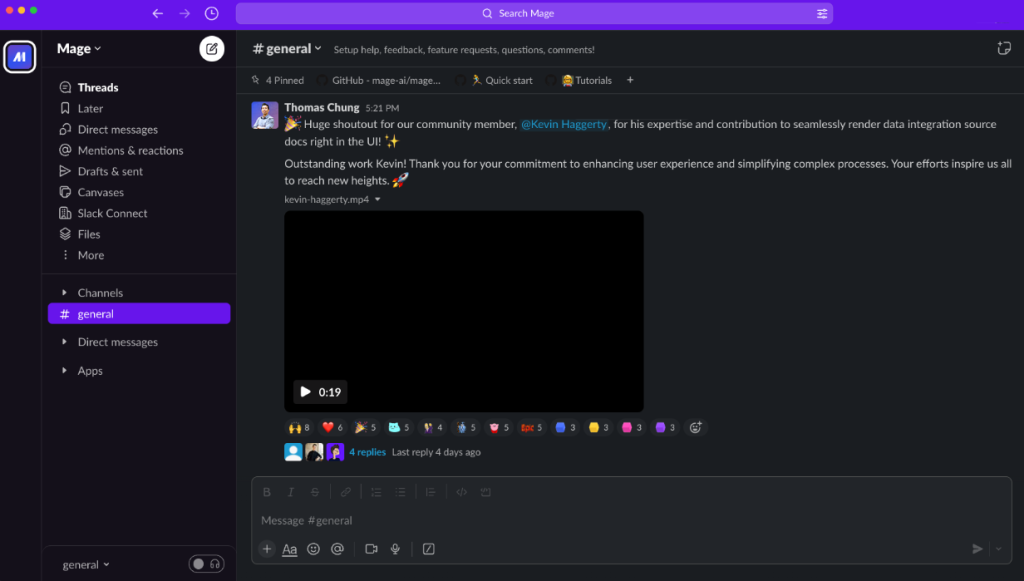Select the highlighted general channel in the sidebar
This screenshot has width=1024, height=581.
pos(139,313)
